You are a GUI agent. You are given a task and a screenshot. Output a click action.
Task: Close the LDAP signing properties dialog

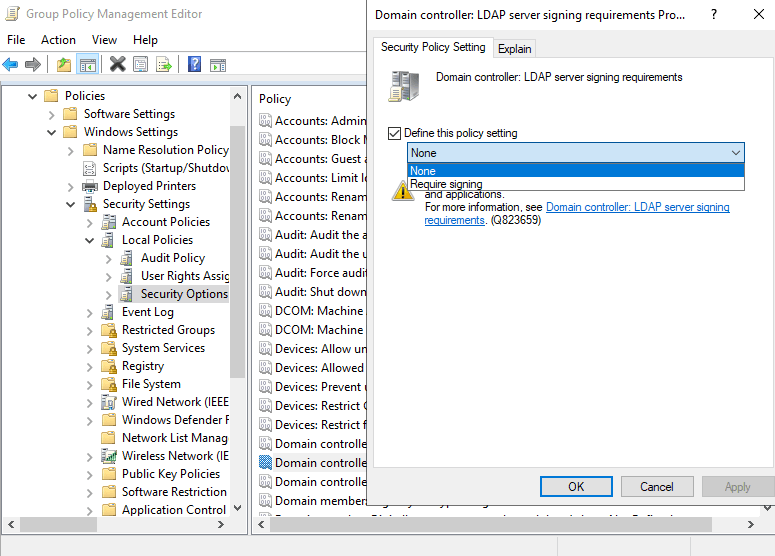tap(759, 14)
